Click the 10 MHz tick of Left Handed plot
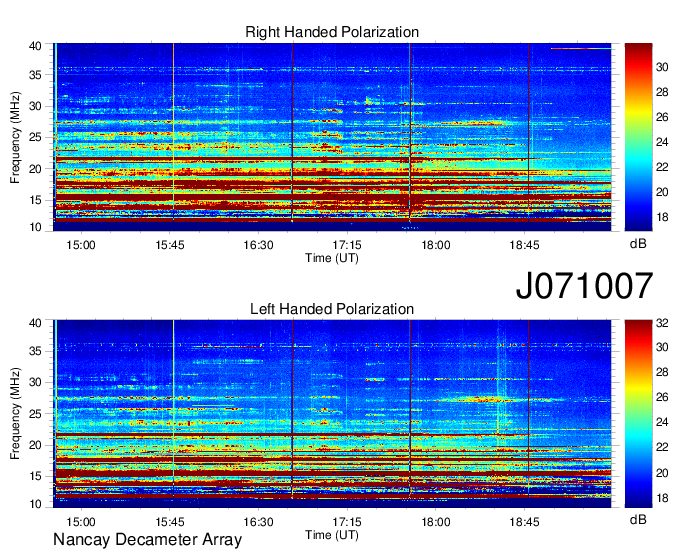Viewport: 680px width, 552px height. pos(35,504)
